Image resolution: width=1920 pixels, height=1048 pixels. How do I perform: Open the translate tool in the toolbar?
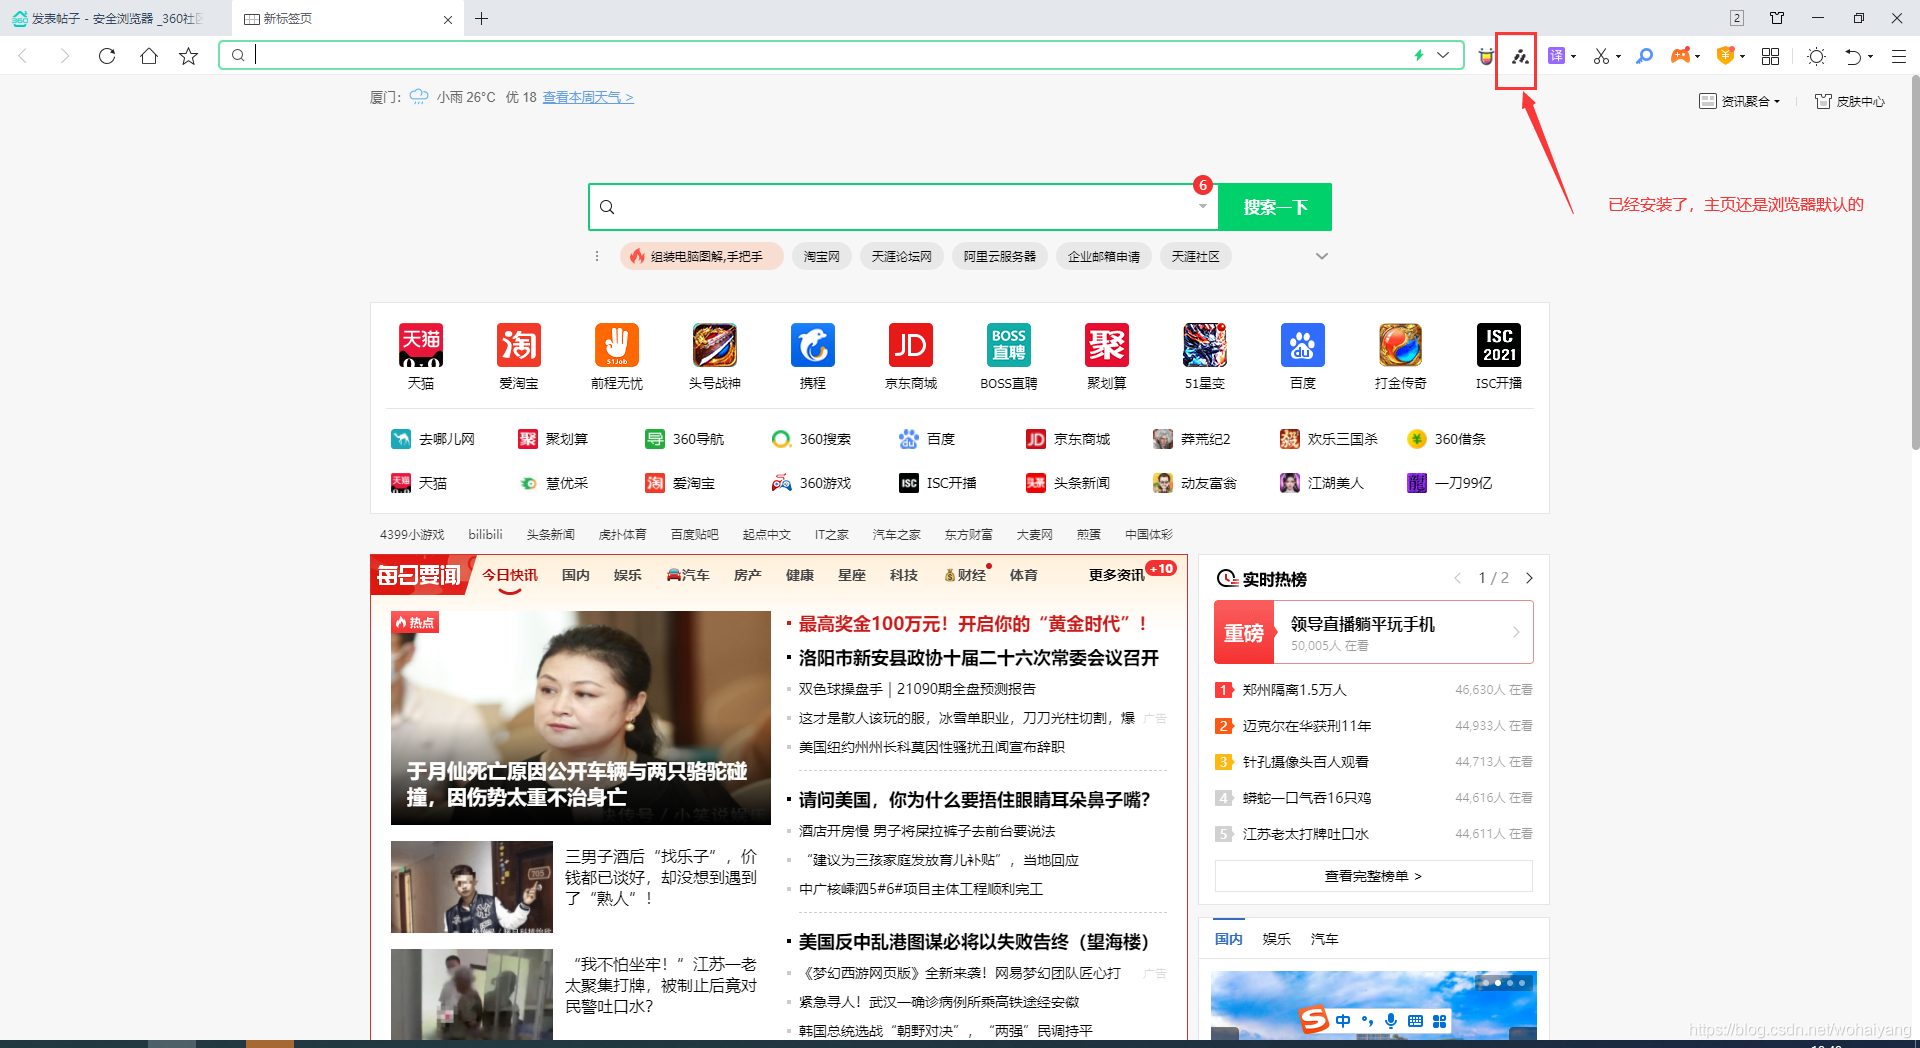pyautogui.click(x=1557, y=56)
